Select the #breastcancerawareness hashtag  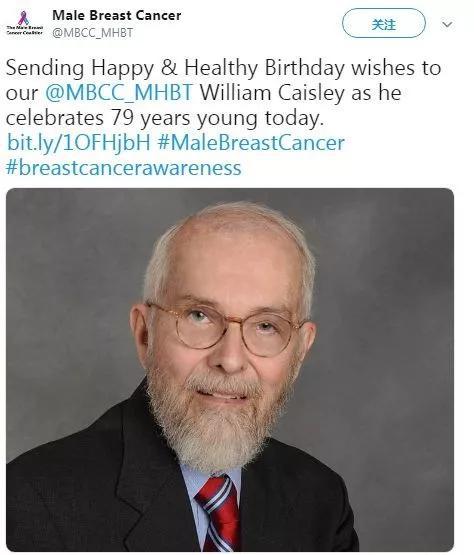click(124, 167)
